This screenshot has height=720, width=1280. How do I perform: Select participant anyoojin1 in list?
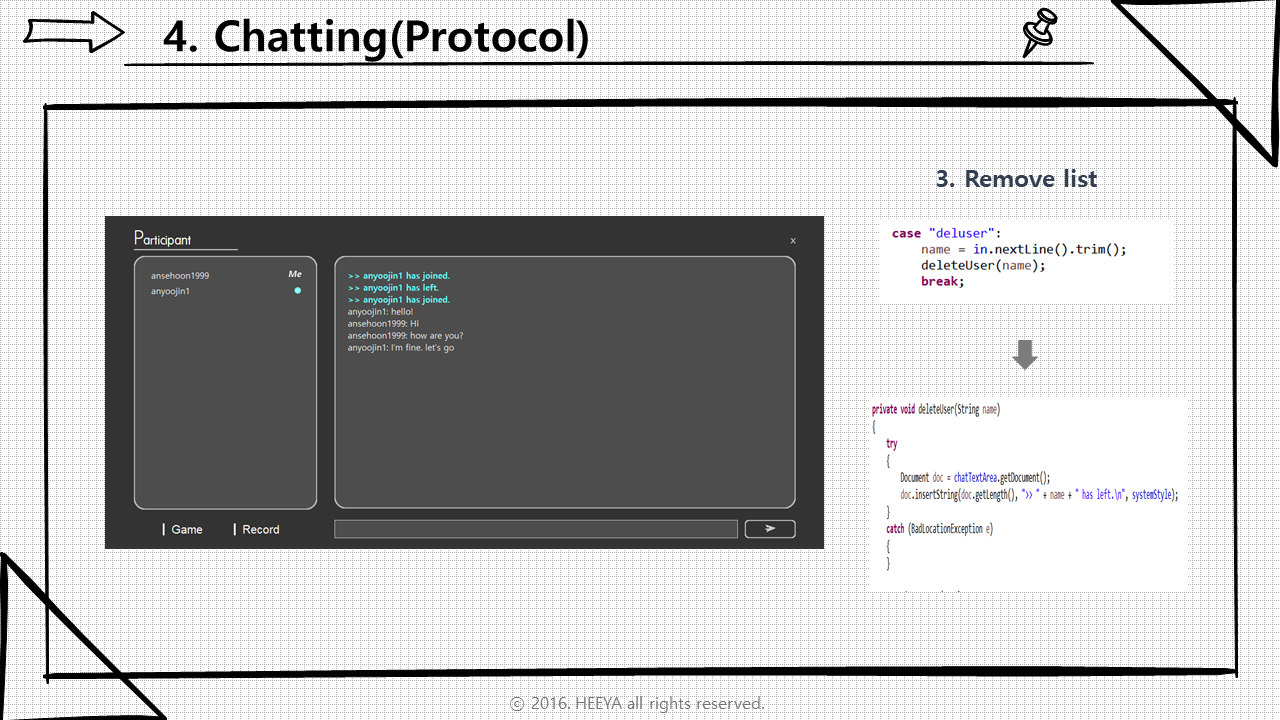coord(170,291)
